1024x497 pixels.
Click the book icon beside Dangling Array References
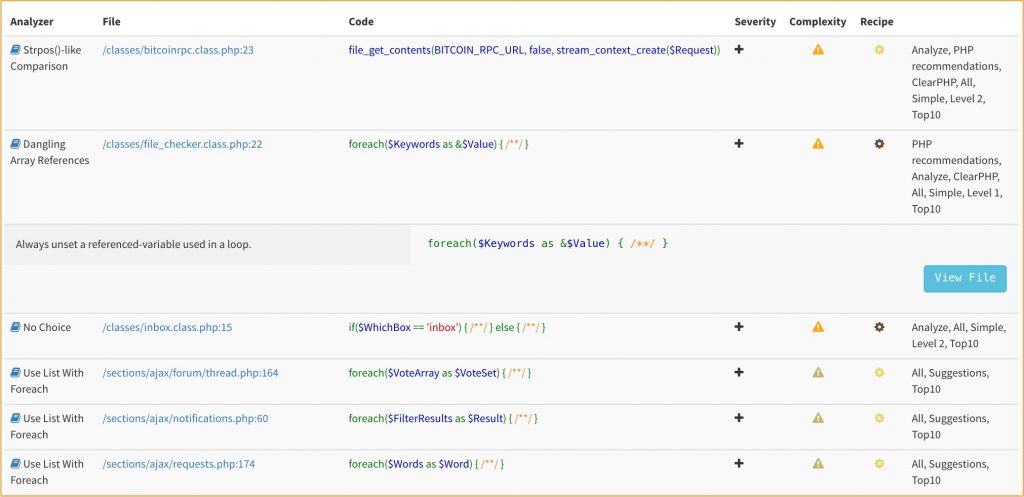16,144
